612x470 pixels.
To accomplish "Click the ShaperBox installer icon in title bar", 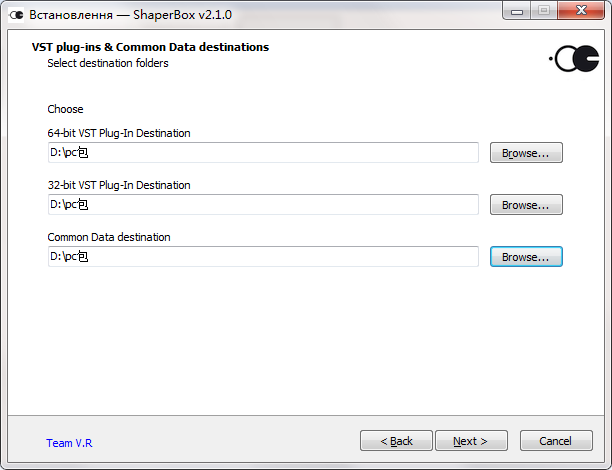I will [x=16, y=15].
